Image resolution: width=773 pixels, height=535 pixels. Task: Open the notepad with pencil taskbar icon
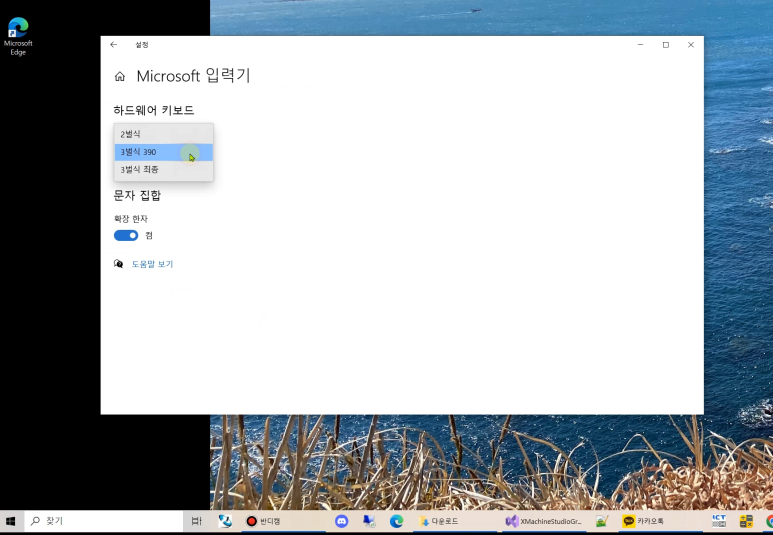click(x=601, y=521)
